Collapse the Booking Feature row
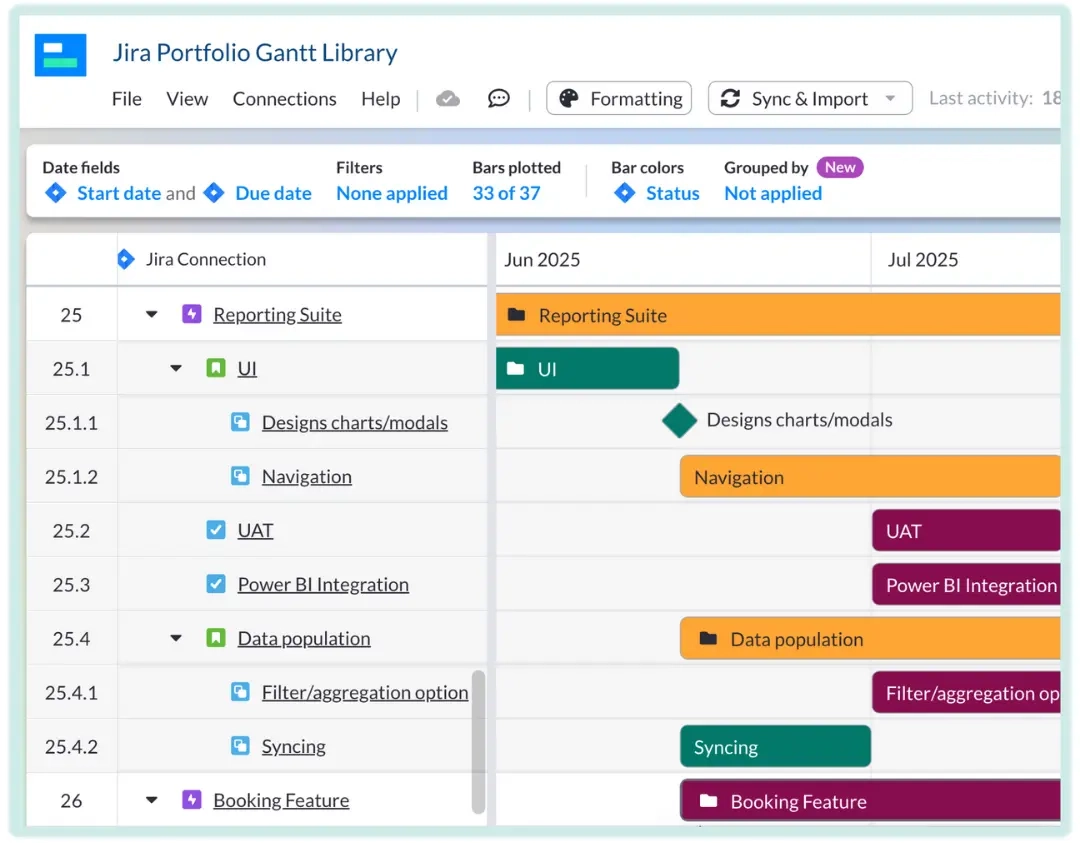Viewport: 1080px width, 843px height. pyautogui.click(x=150, y=800)
